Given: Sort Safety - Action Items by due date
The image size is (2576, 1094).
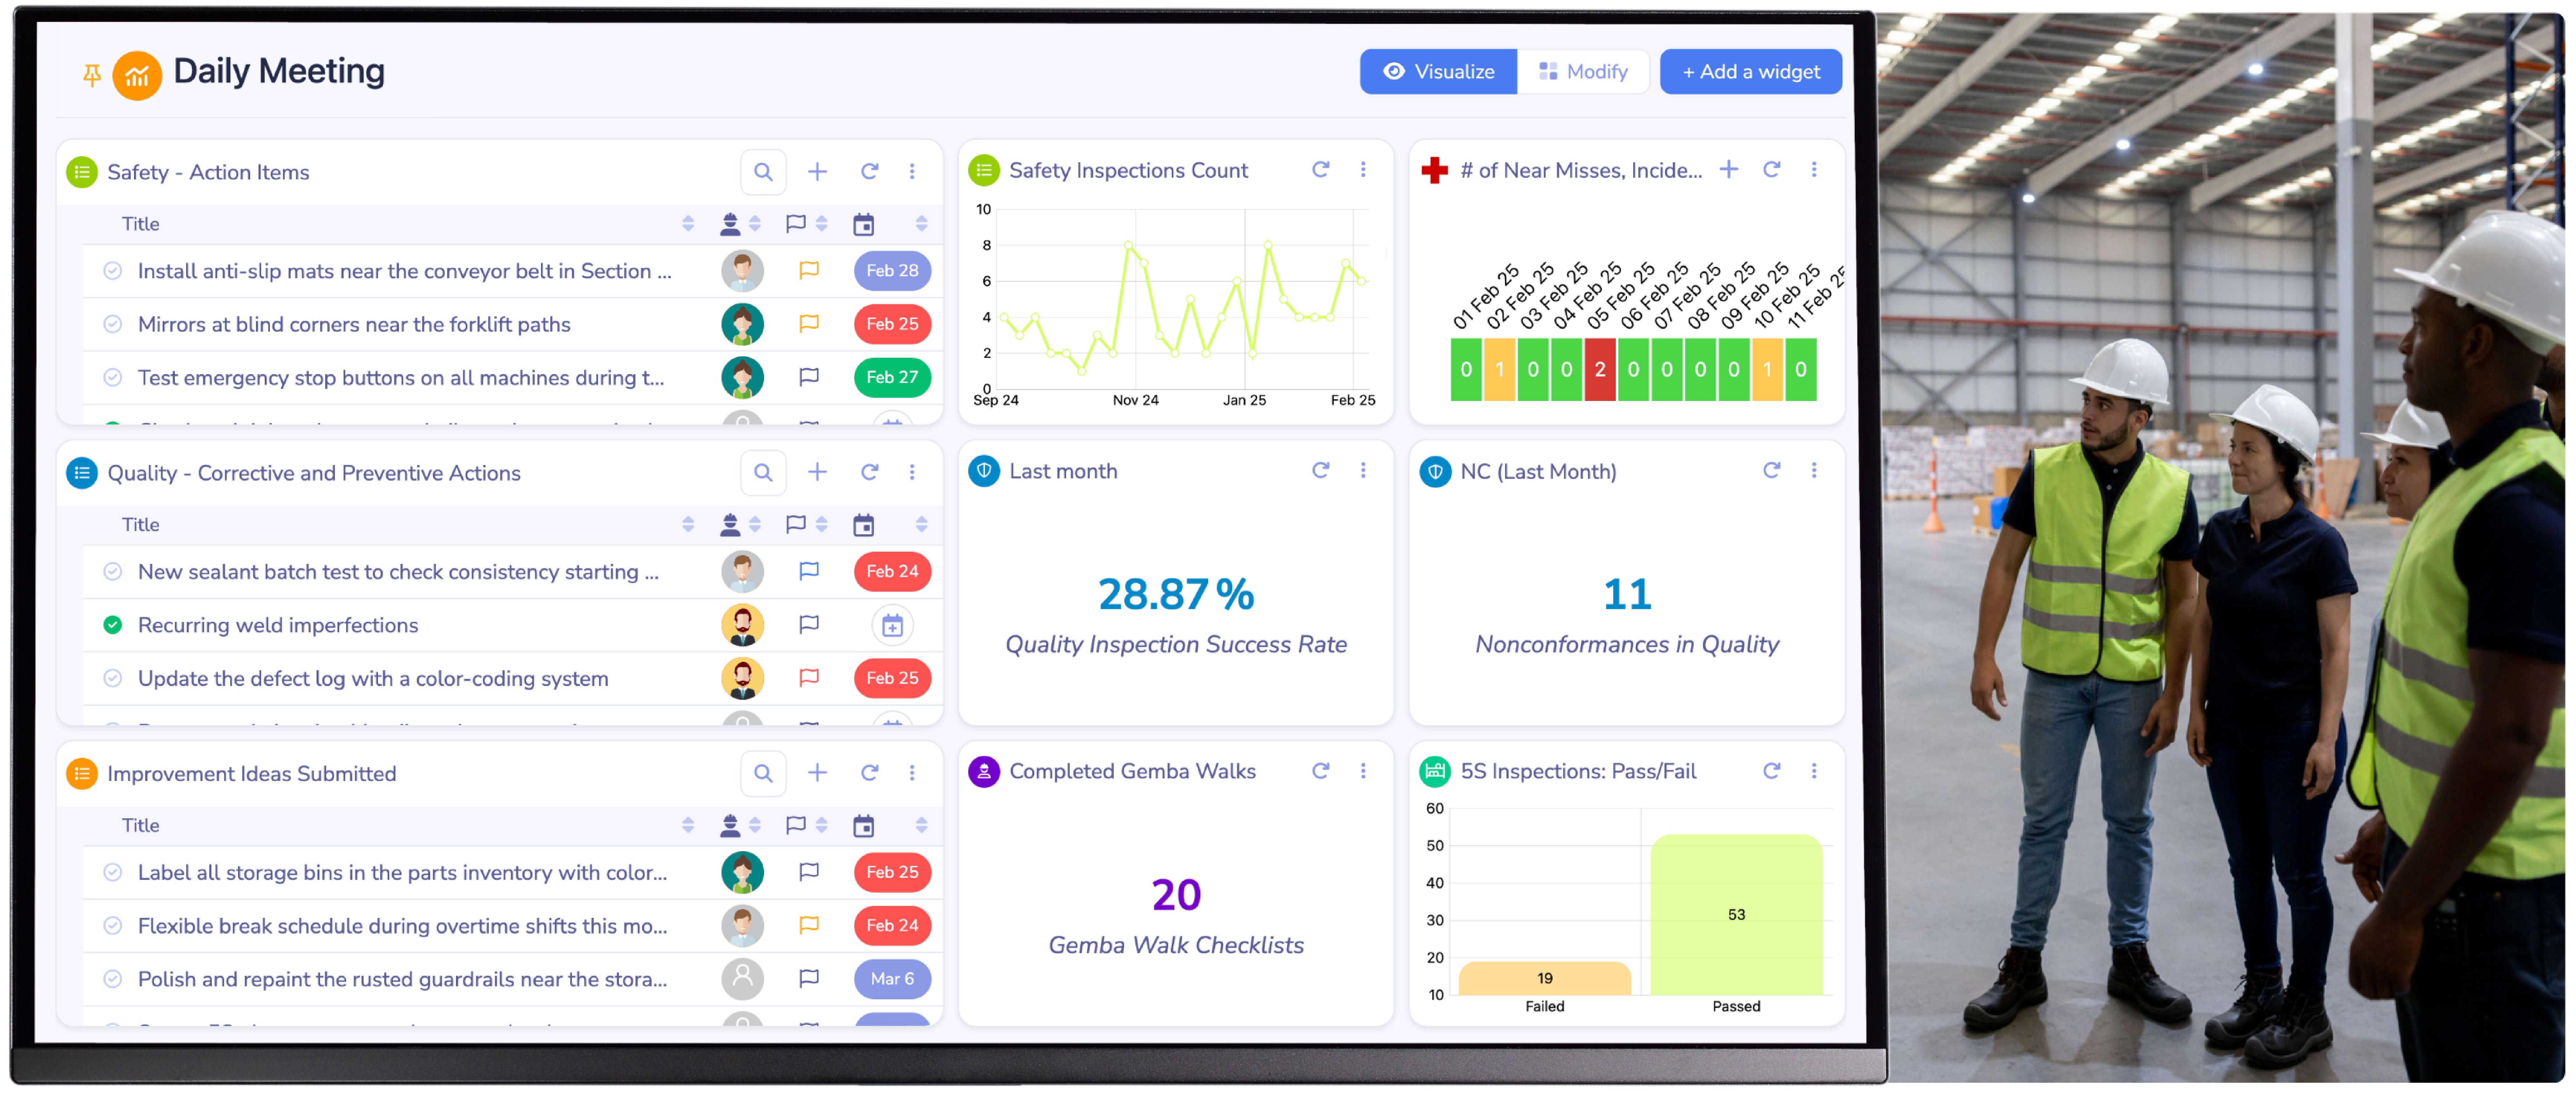Looking at the screenshot, I should coord(922,224).
